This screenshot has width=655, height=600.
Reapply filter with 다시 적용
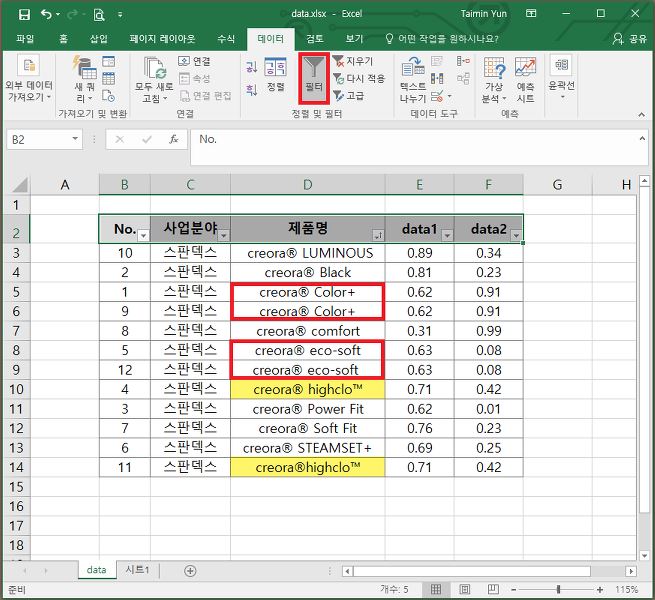coord(359,79)
